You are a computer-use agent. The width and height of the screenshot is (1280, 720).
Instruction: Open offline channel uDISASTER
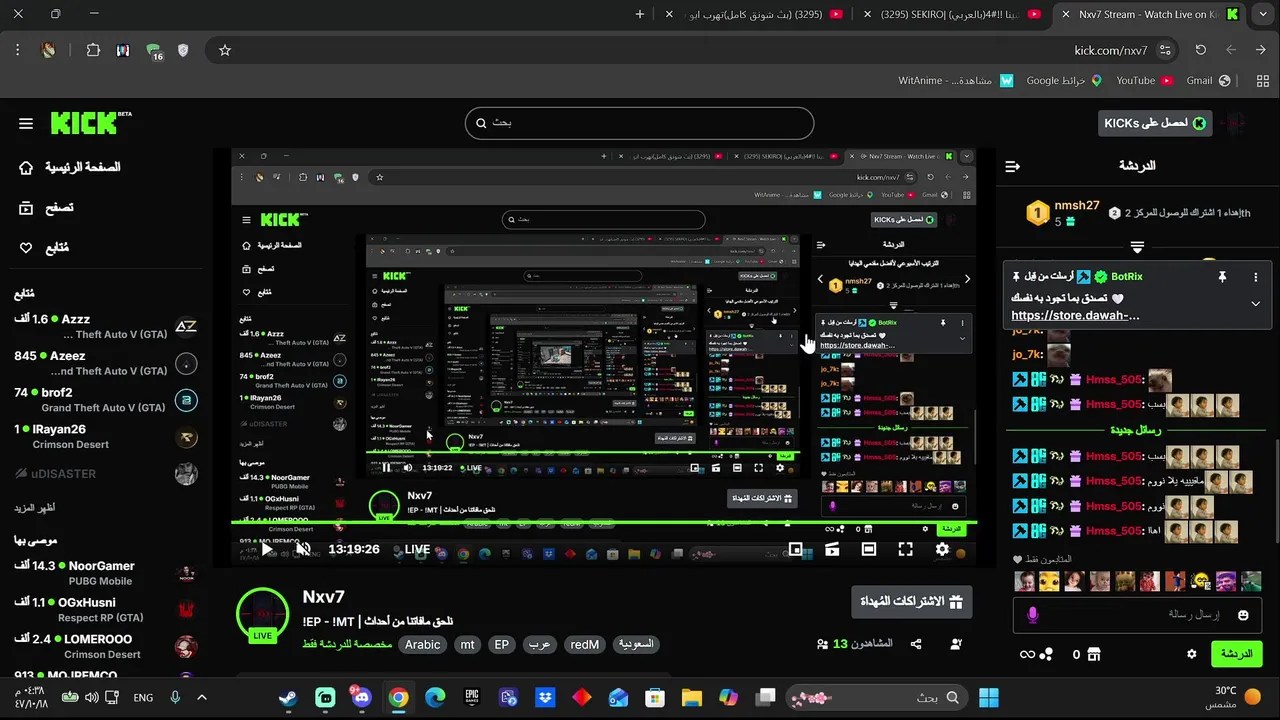105,474
